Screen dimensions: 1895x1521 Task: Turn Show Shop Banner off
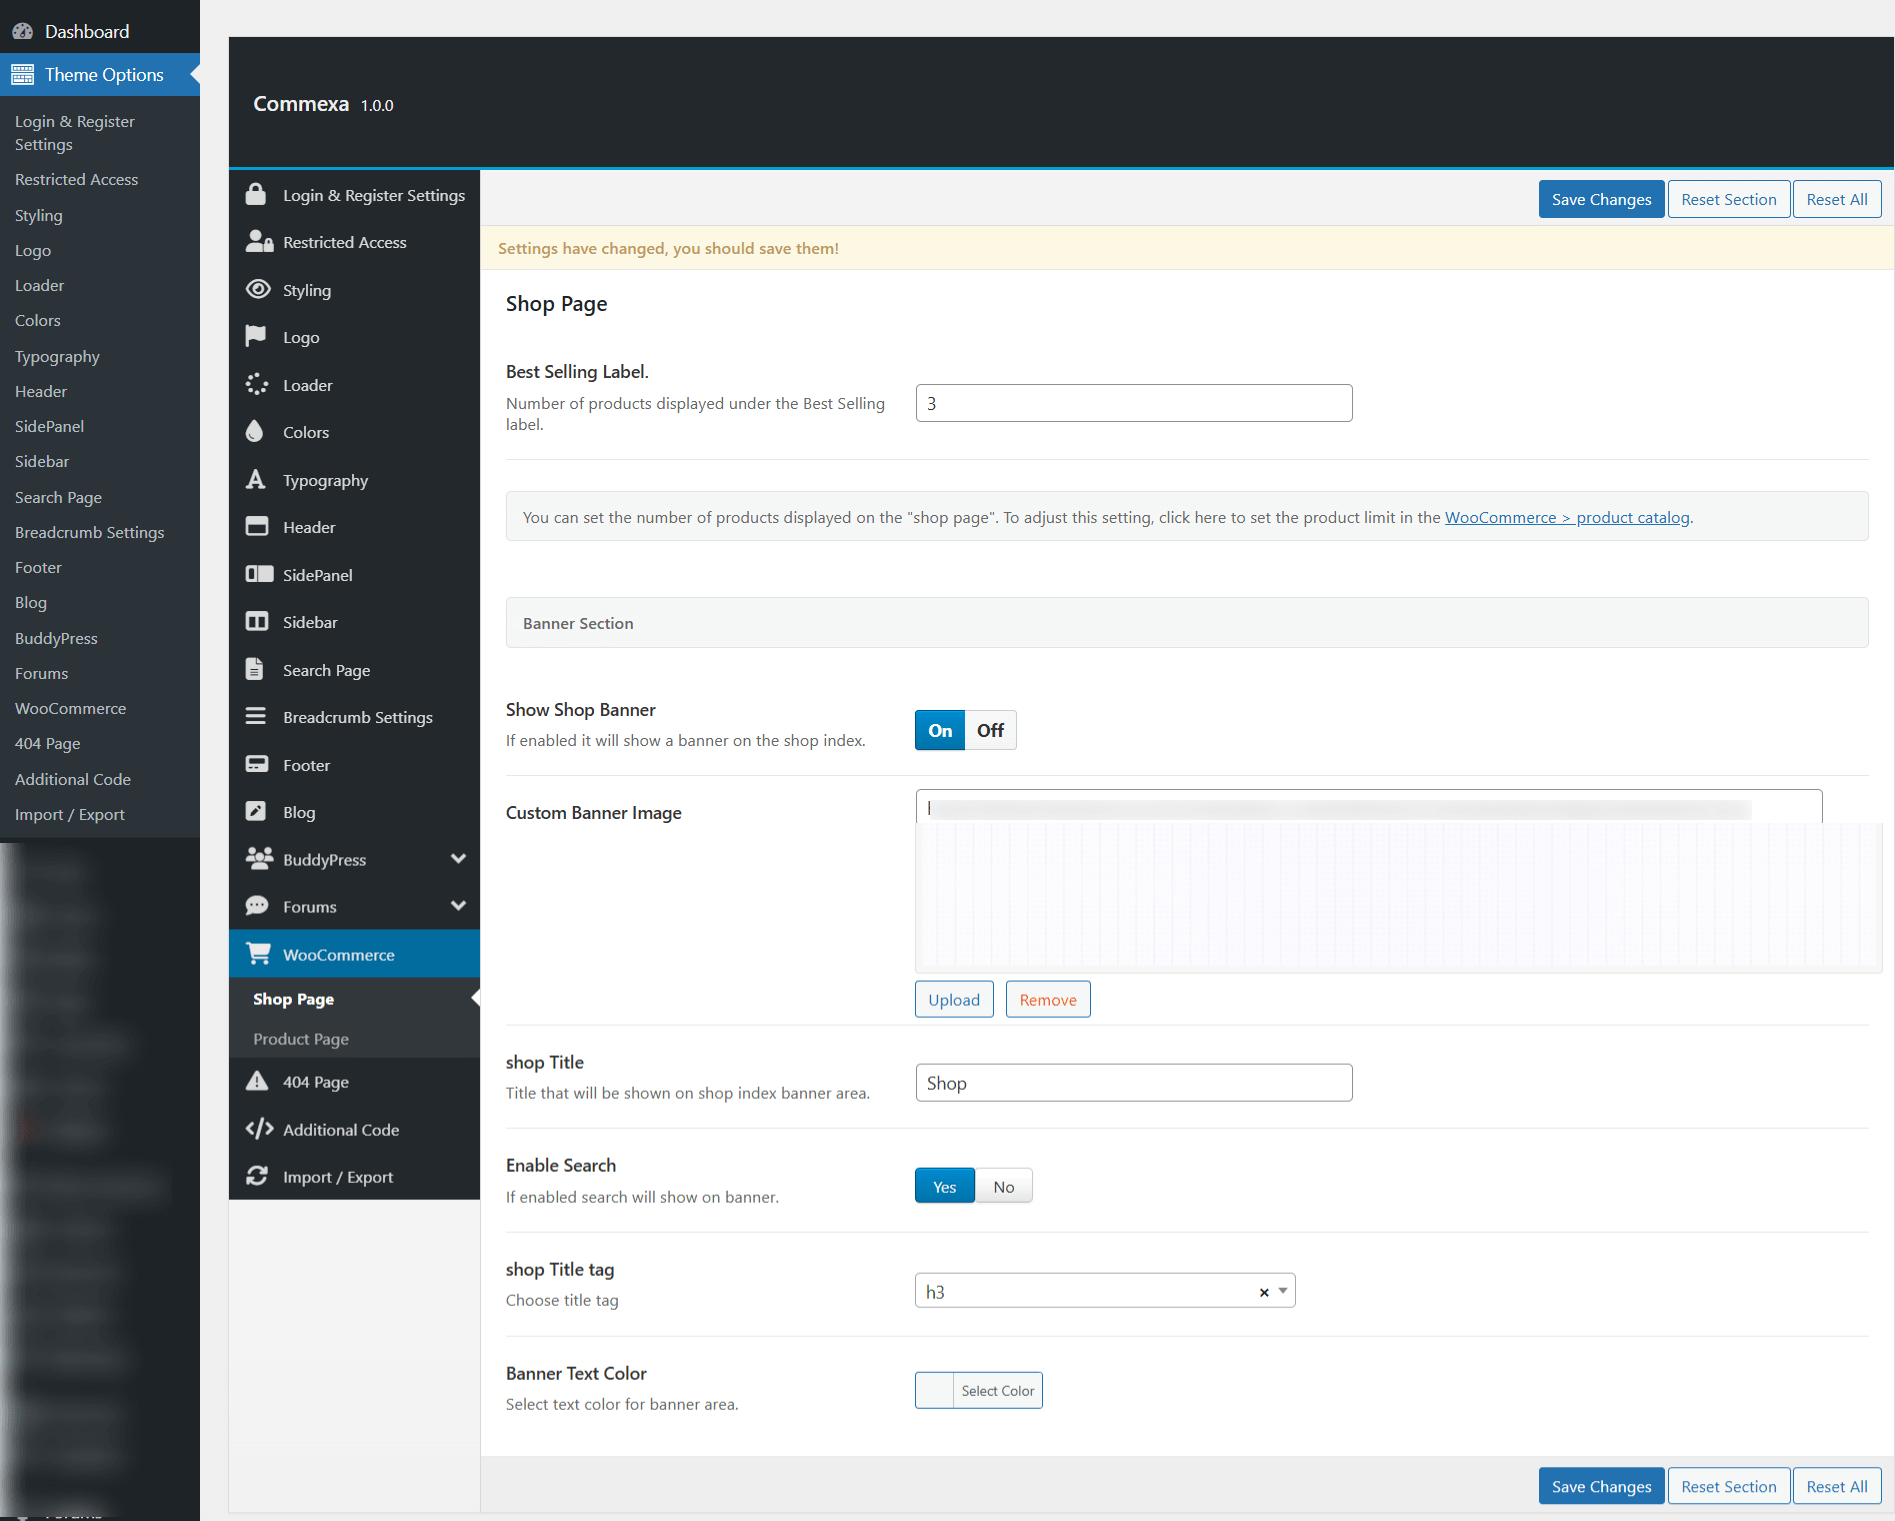990,731
